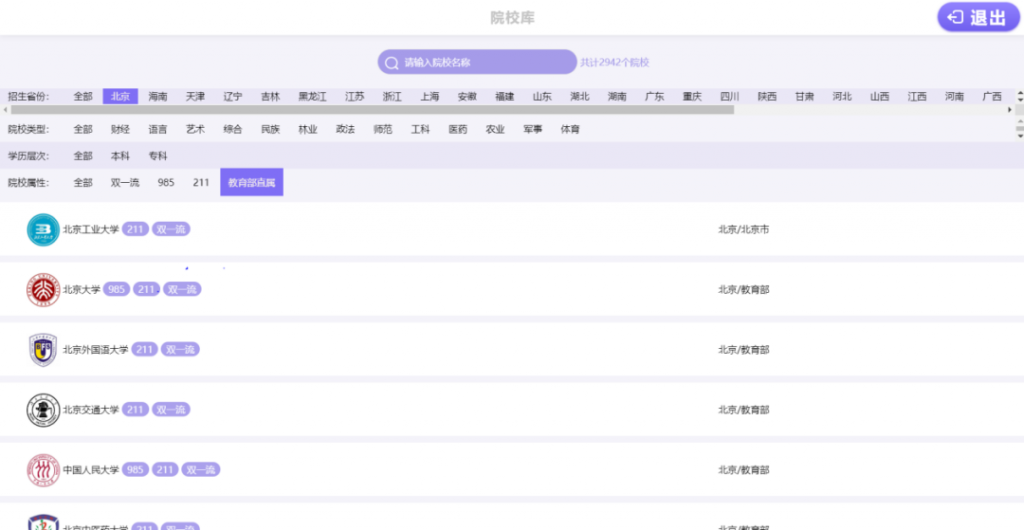The width and height of the screenshot is (1024, 530).
Task: Open the Renmin University of China emblem
Action: [43, 470]
